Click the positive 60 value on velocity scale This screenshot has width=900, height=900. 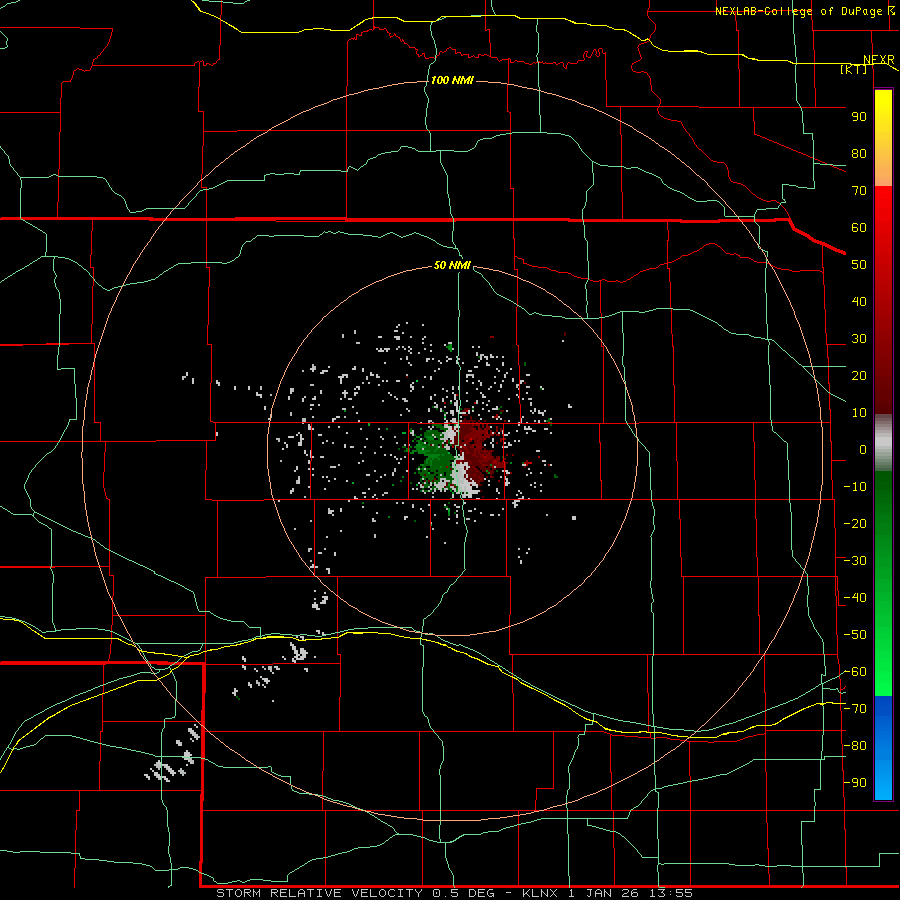(859, 228)
